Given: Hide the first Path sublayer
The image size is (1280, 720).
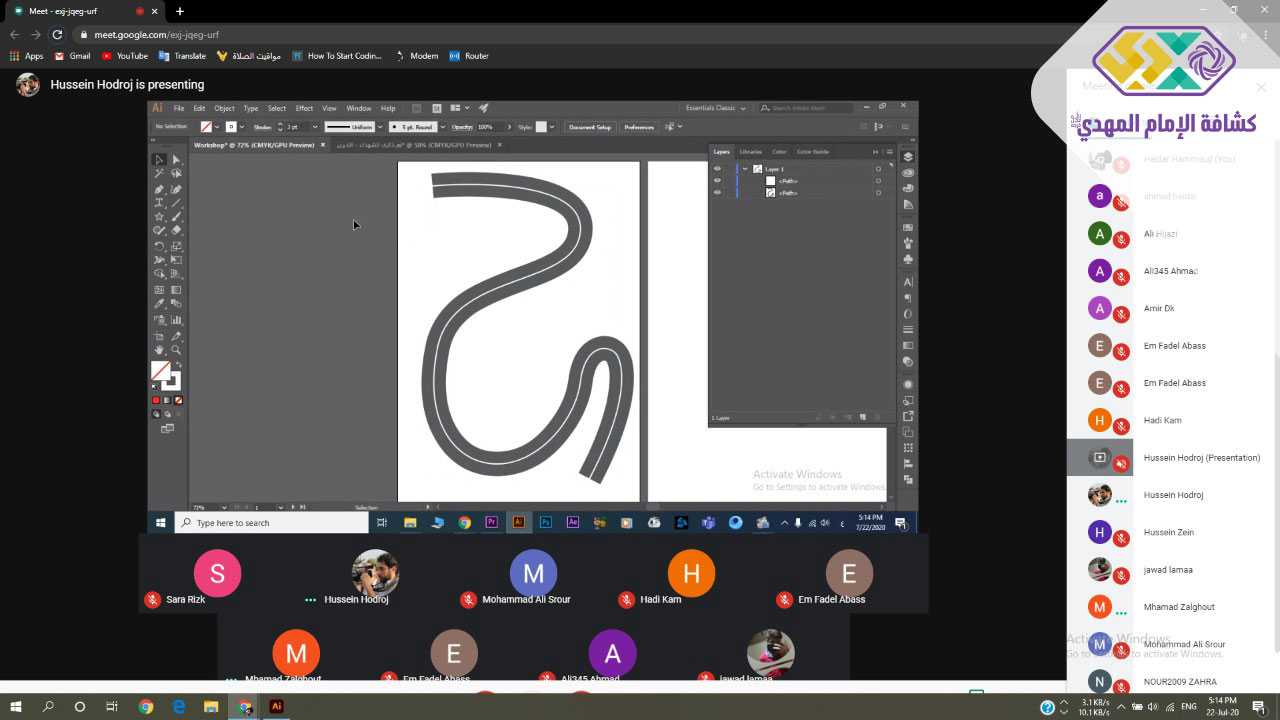Looking at the screenshot, I should click(x=717, y=181).
